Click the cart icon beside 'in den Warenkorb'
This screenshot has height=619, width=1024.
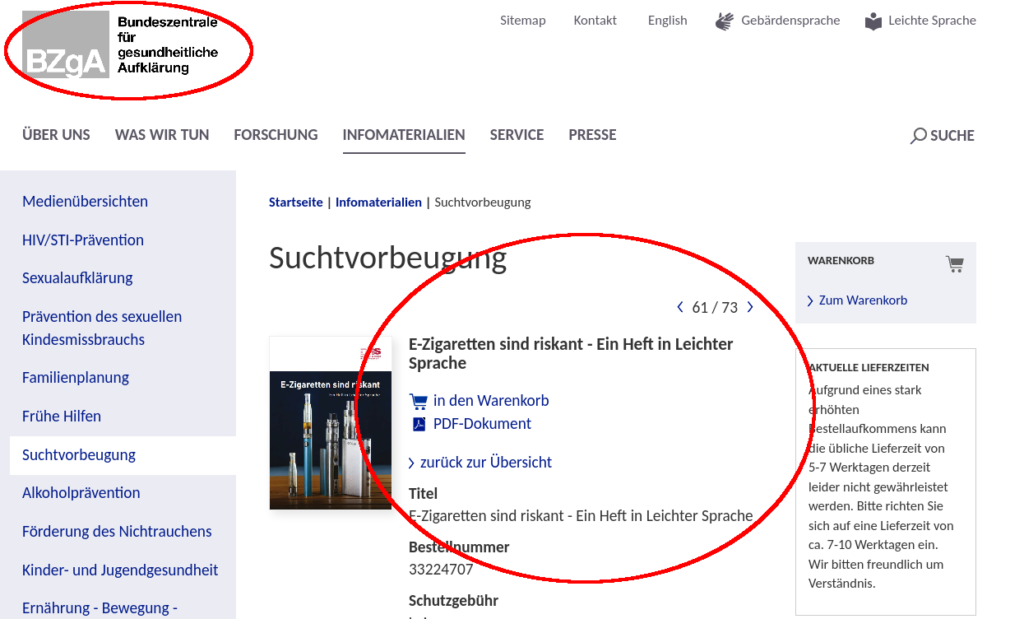pos(419,401)
